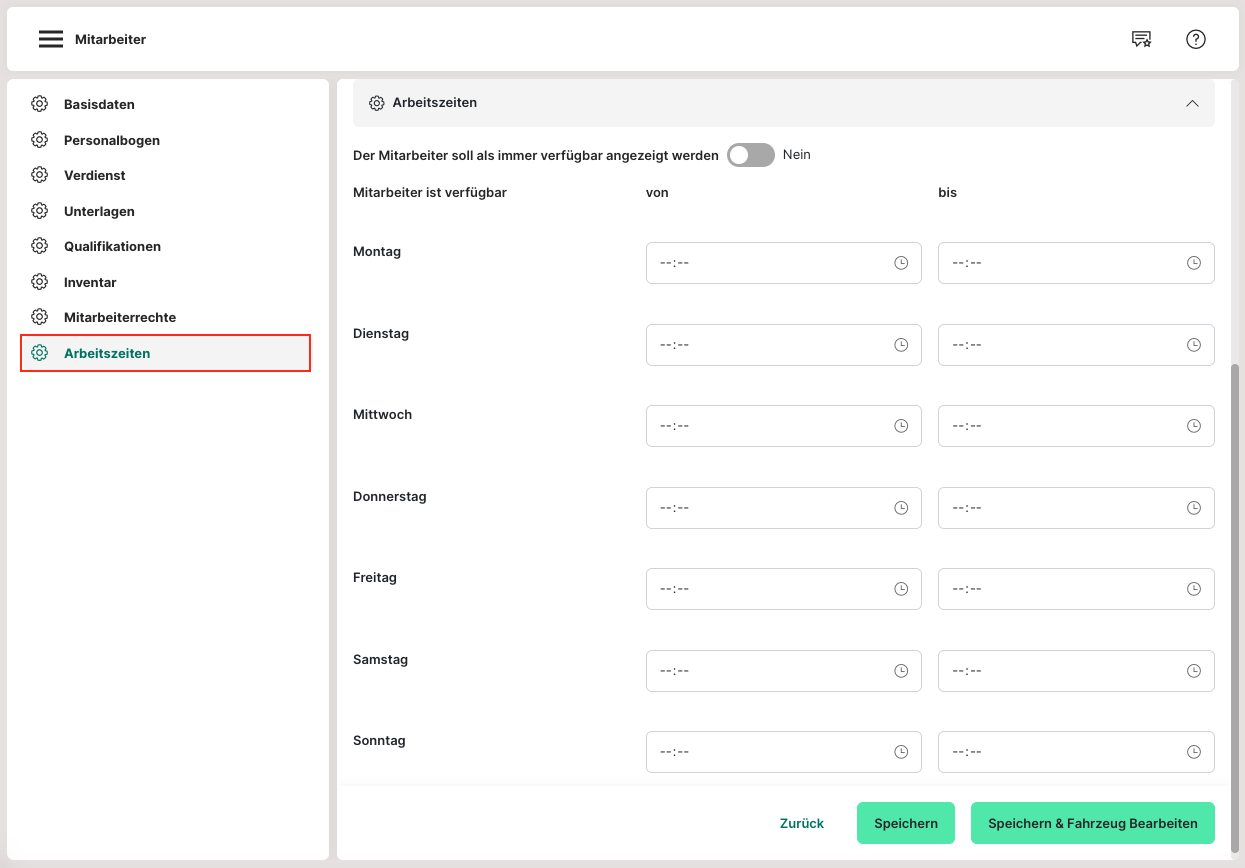The width and height of the screenshot is (1245, 868).
Task: Go to Personalbogen in sidebar
Action: click(111, 140)
